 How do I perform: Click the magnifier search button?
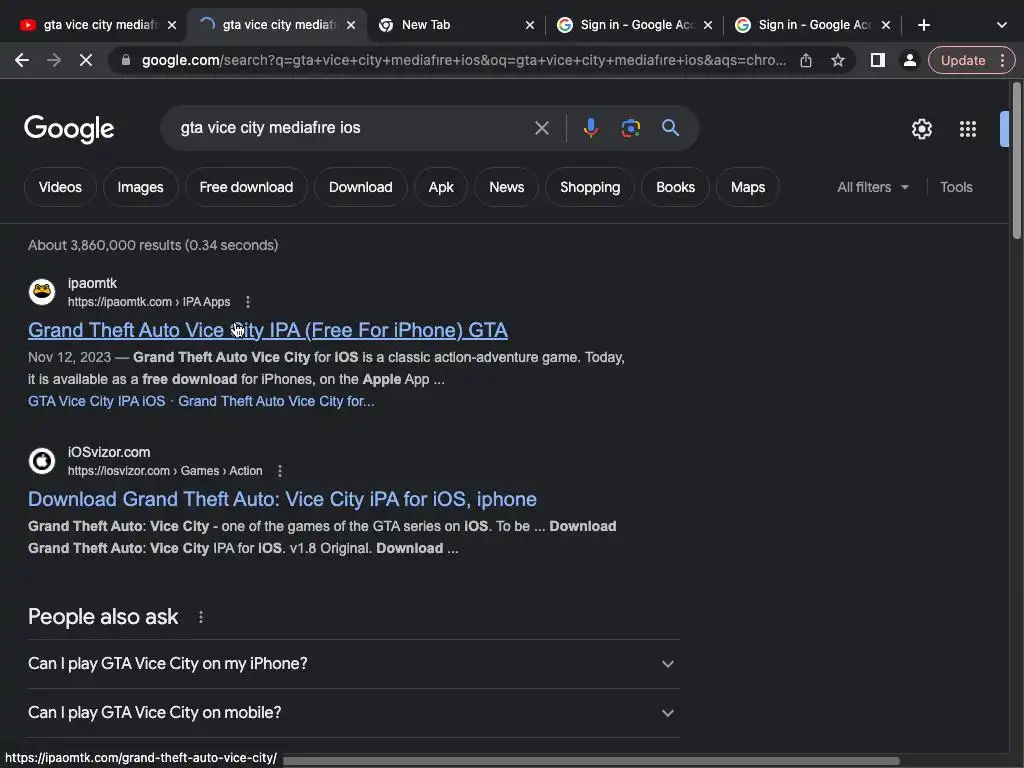tap(670, 128)
